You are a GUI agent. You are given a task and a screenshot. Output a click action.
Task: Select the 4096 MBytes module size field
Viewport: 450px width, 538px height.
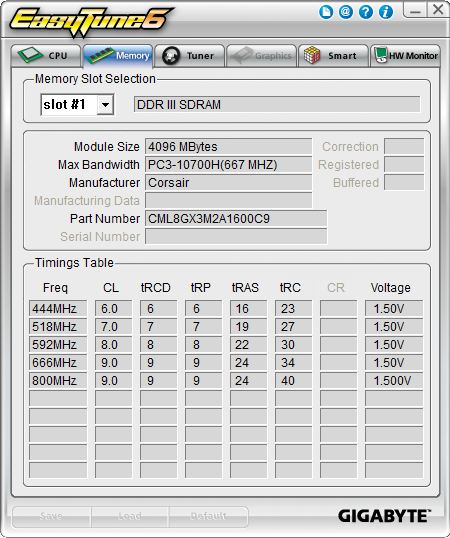(228, 147)
